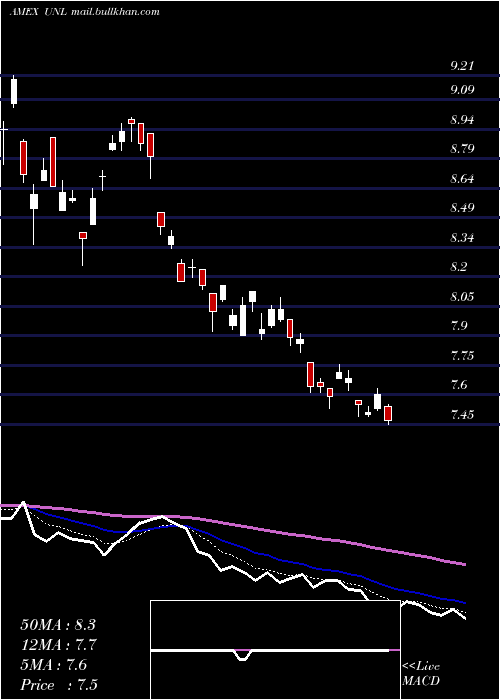Click the 9.09 price axis label
The image size is (500, 700).
coord(462,90)
